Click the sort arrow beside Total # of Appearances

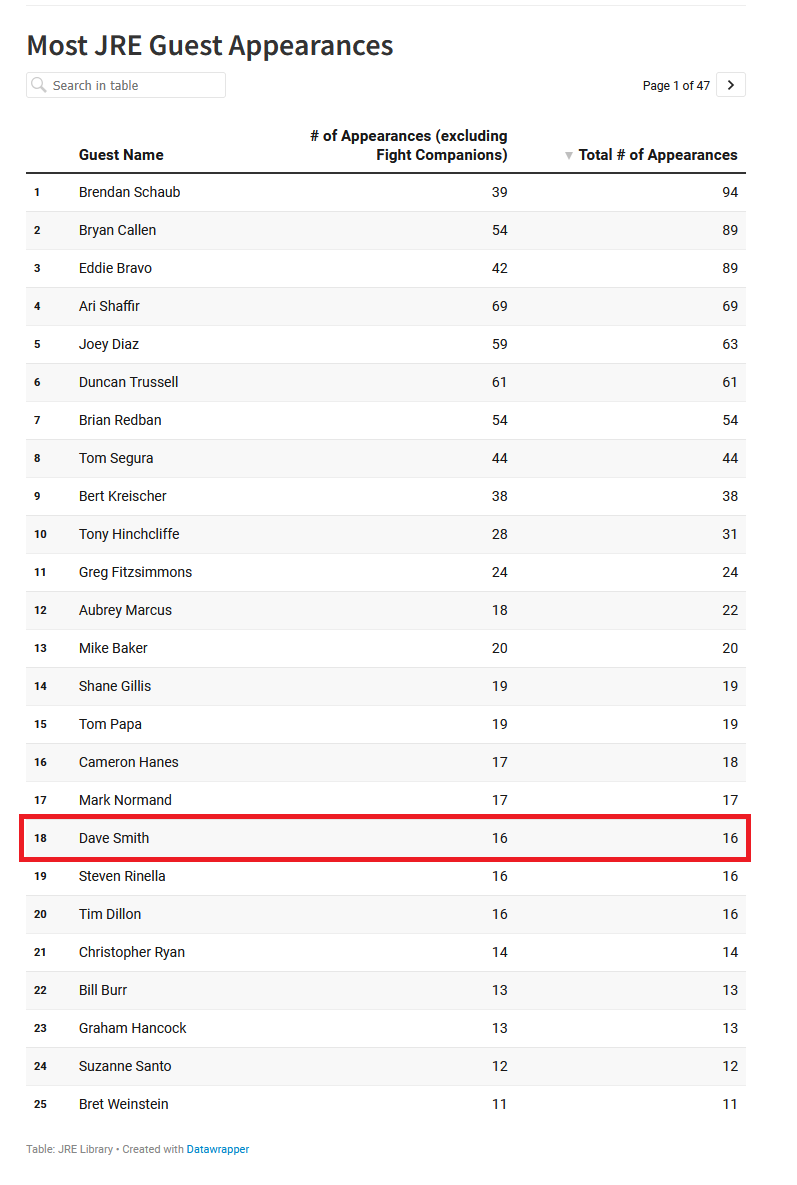[x=569, y=156]
